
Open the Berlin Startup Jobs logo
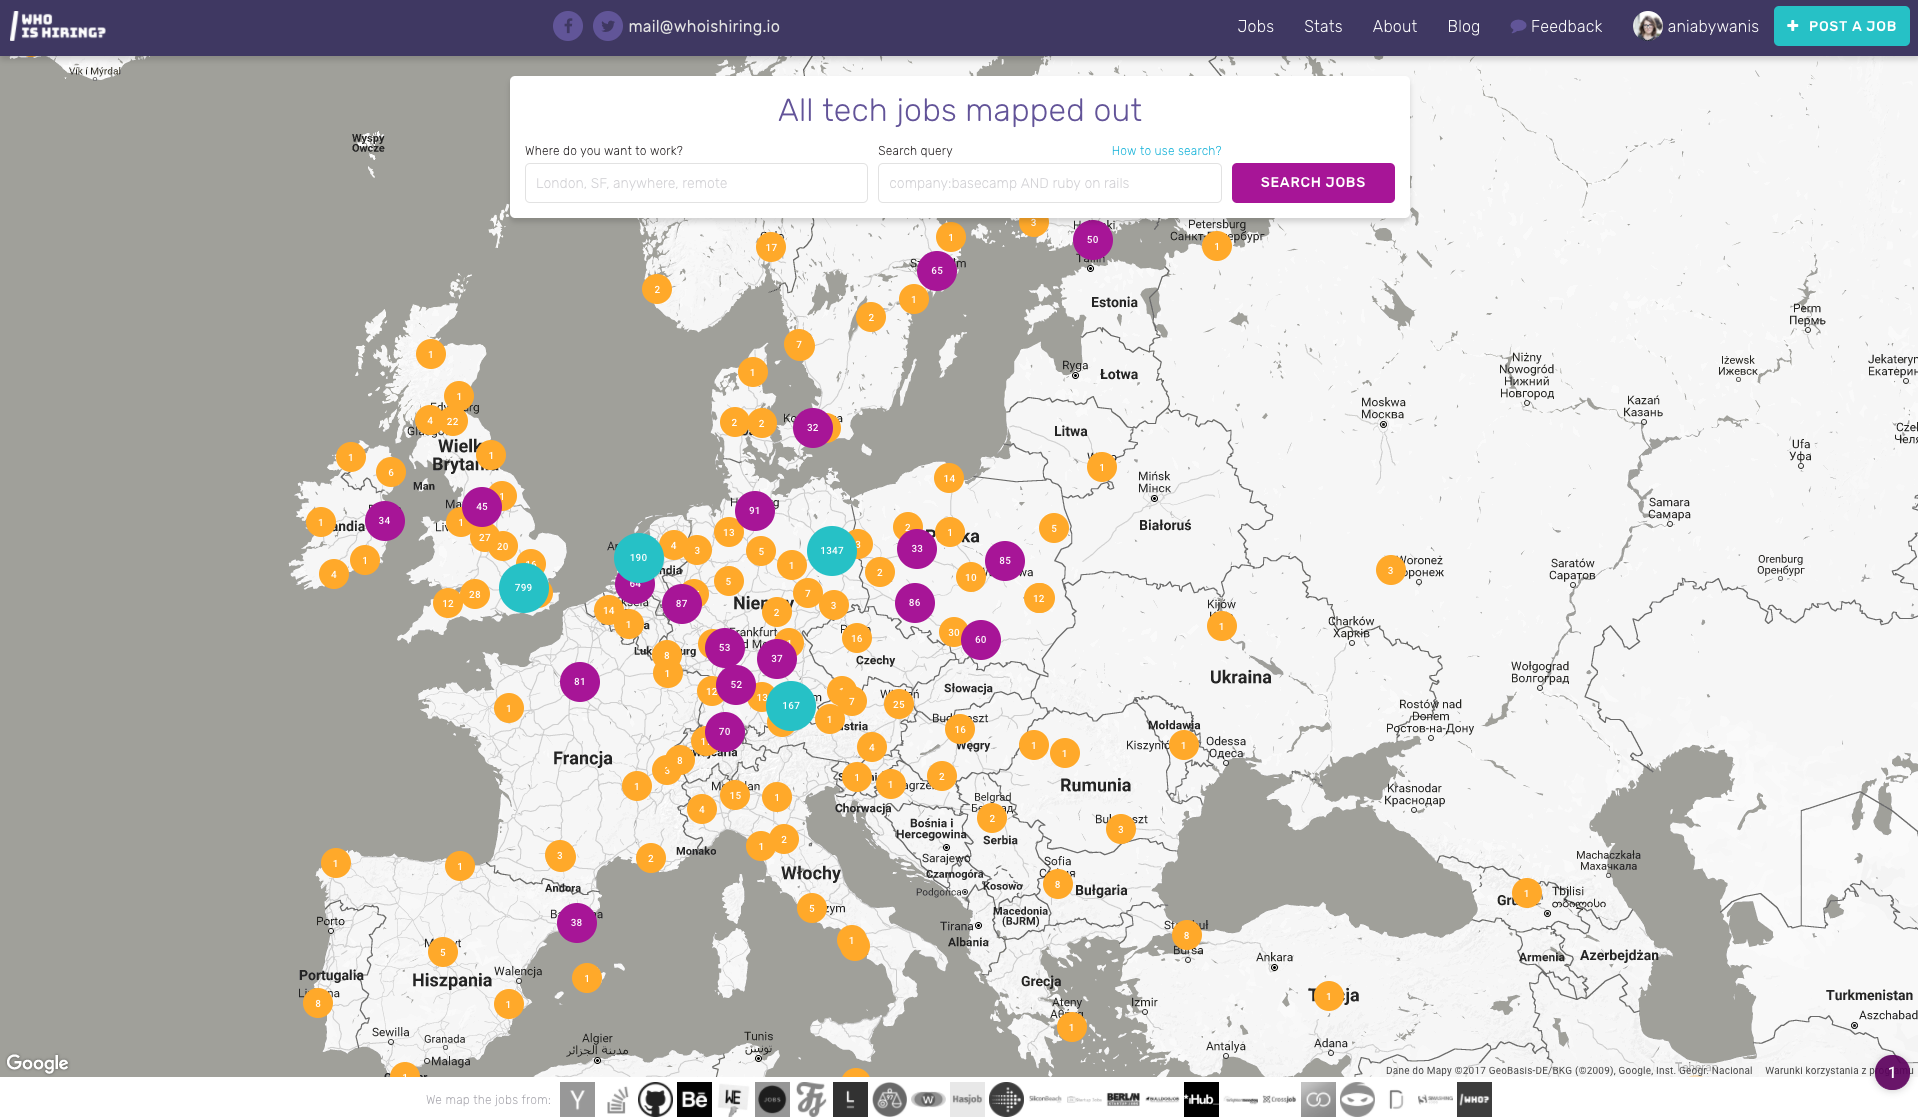[x=1123, y=1099]
